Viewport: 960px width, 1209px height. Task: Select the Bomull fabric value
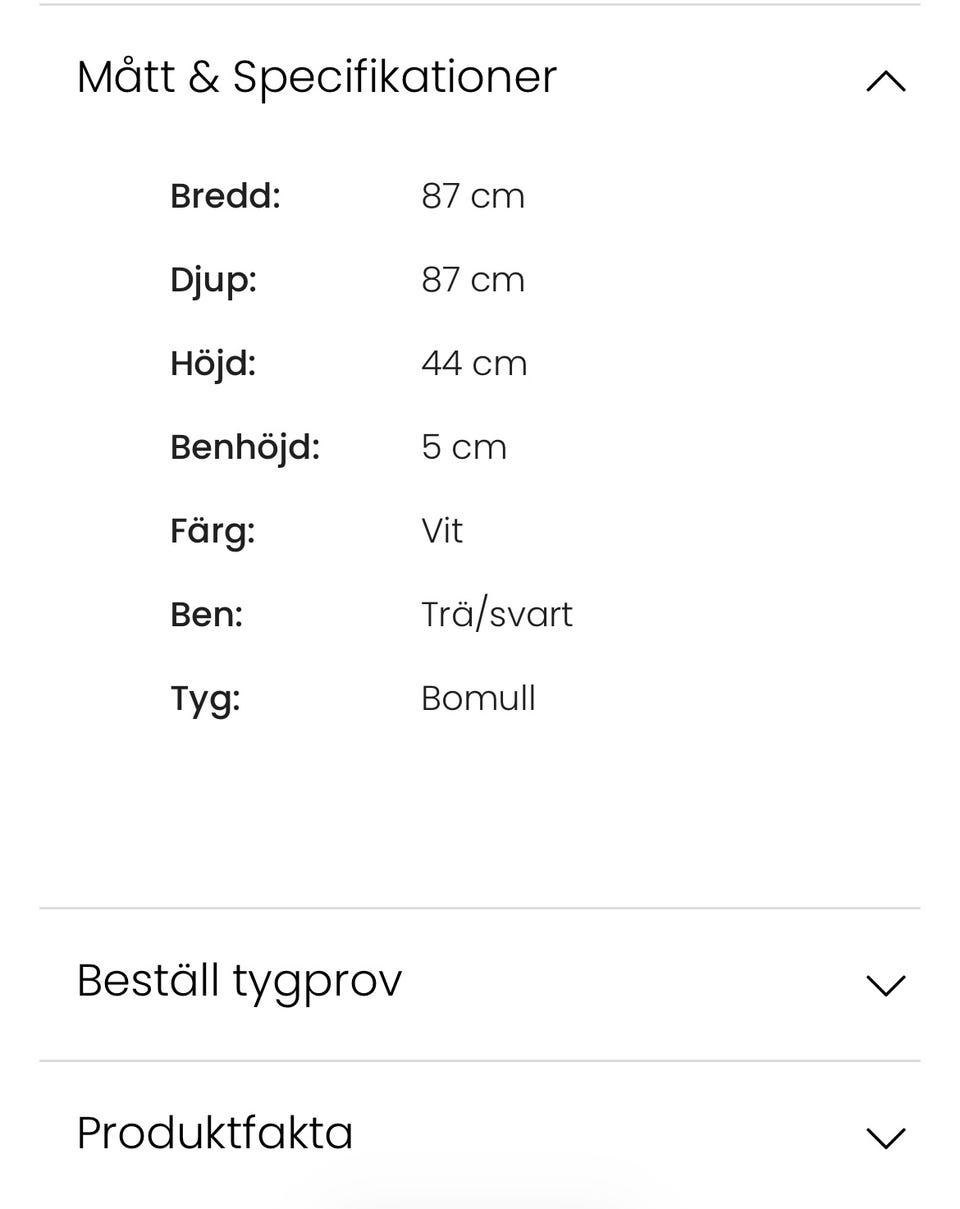tap(478, 698)
